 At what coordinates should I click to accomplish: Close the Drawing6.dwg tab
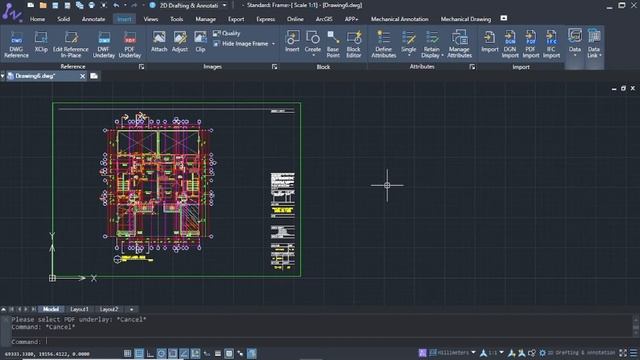pyautogui.click(x=82, y=76)
